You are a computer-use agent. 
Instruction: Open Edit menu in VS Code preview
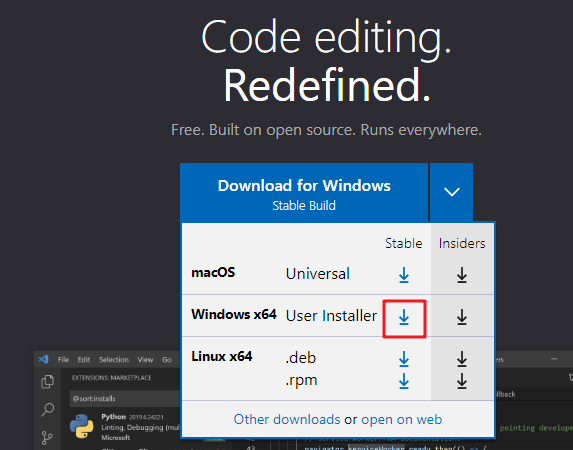(x=84, y=360)
